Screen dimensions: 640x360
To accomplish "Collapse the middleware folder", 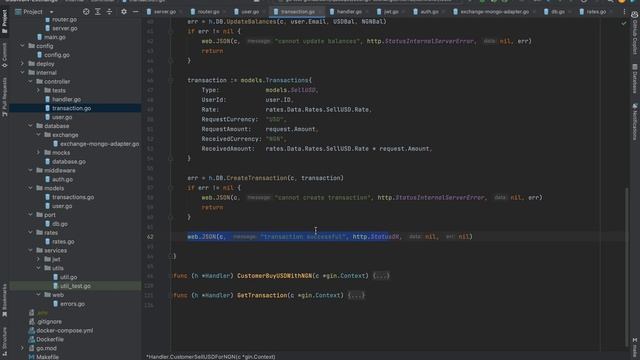I will [31, 170].
